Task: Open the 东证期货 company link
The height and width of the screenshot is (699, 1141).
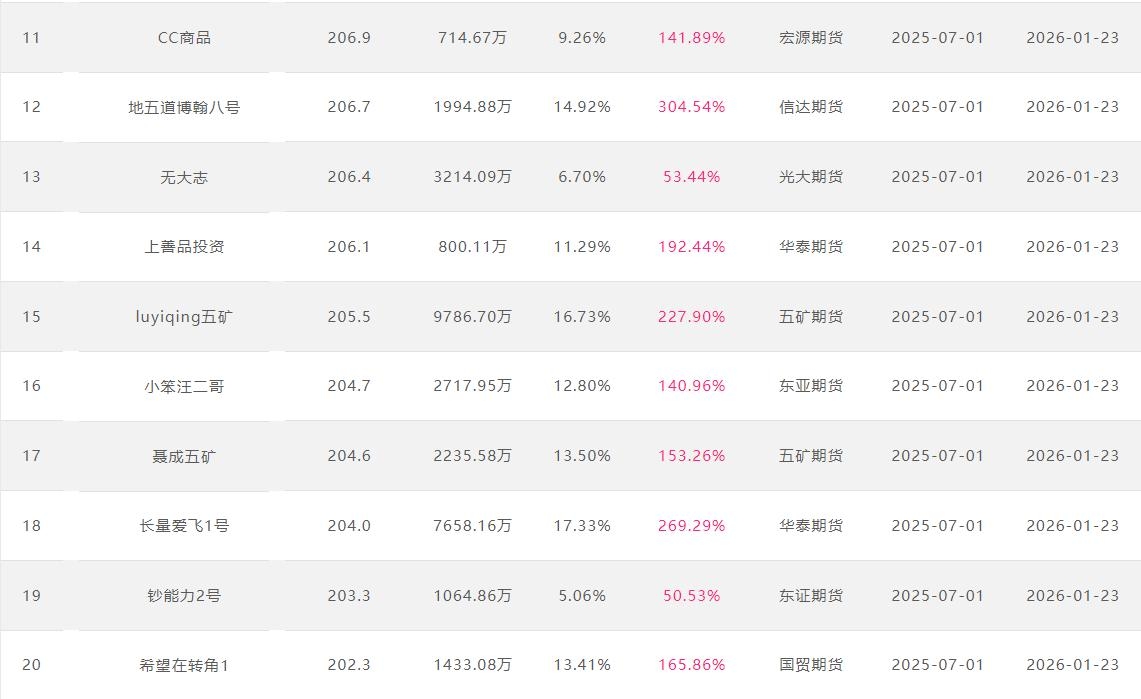Action: (x=810, y=596)
